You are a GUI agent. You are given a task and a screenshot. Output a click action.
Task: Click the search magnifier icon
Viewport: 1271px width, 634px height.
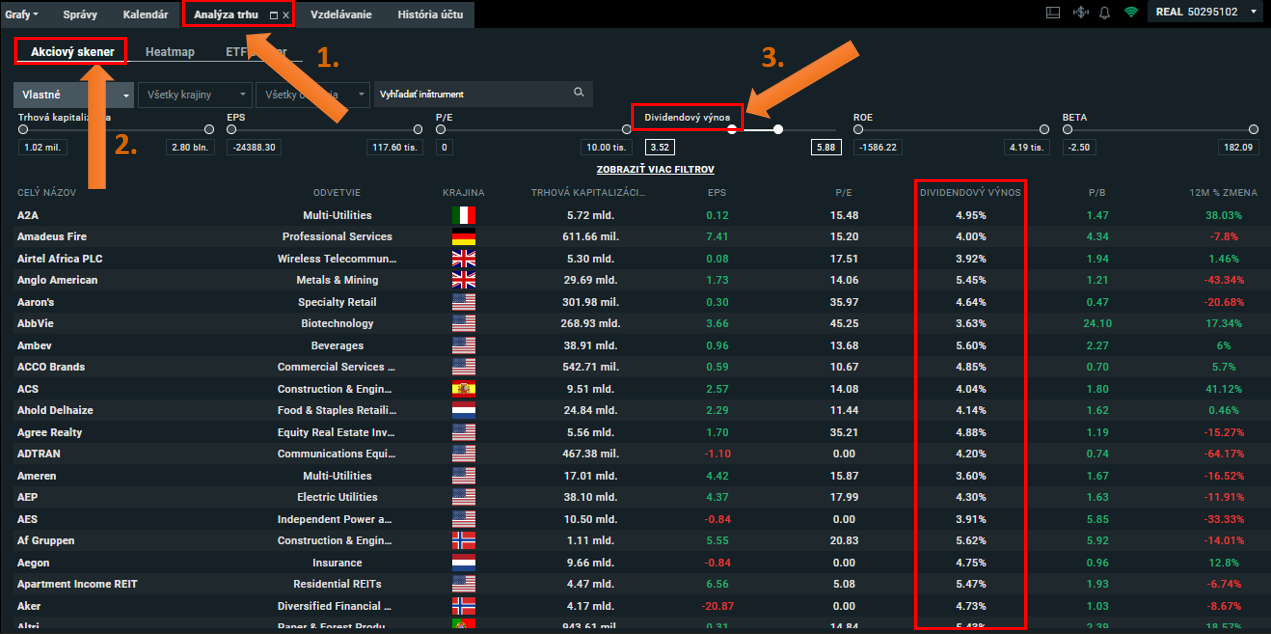[578, 93]
